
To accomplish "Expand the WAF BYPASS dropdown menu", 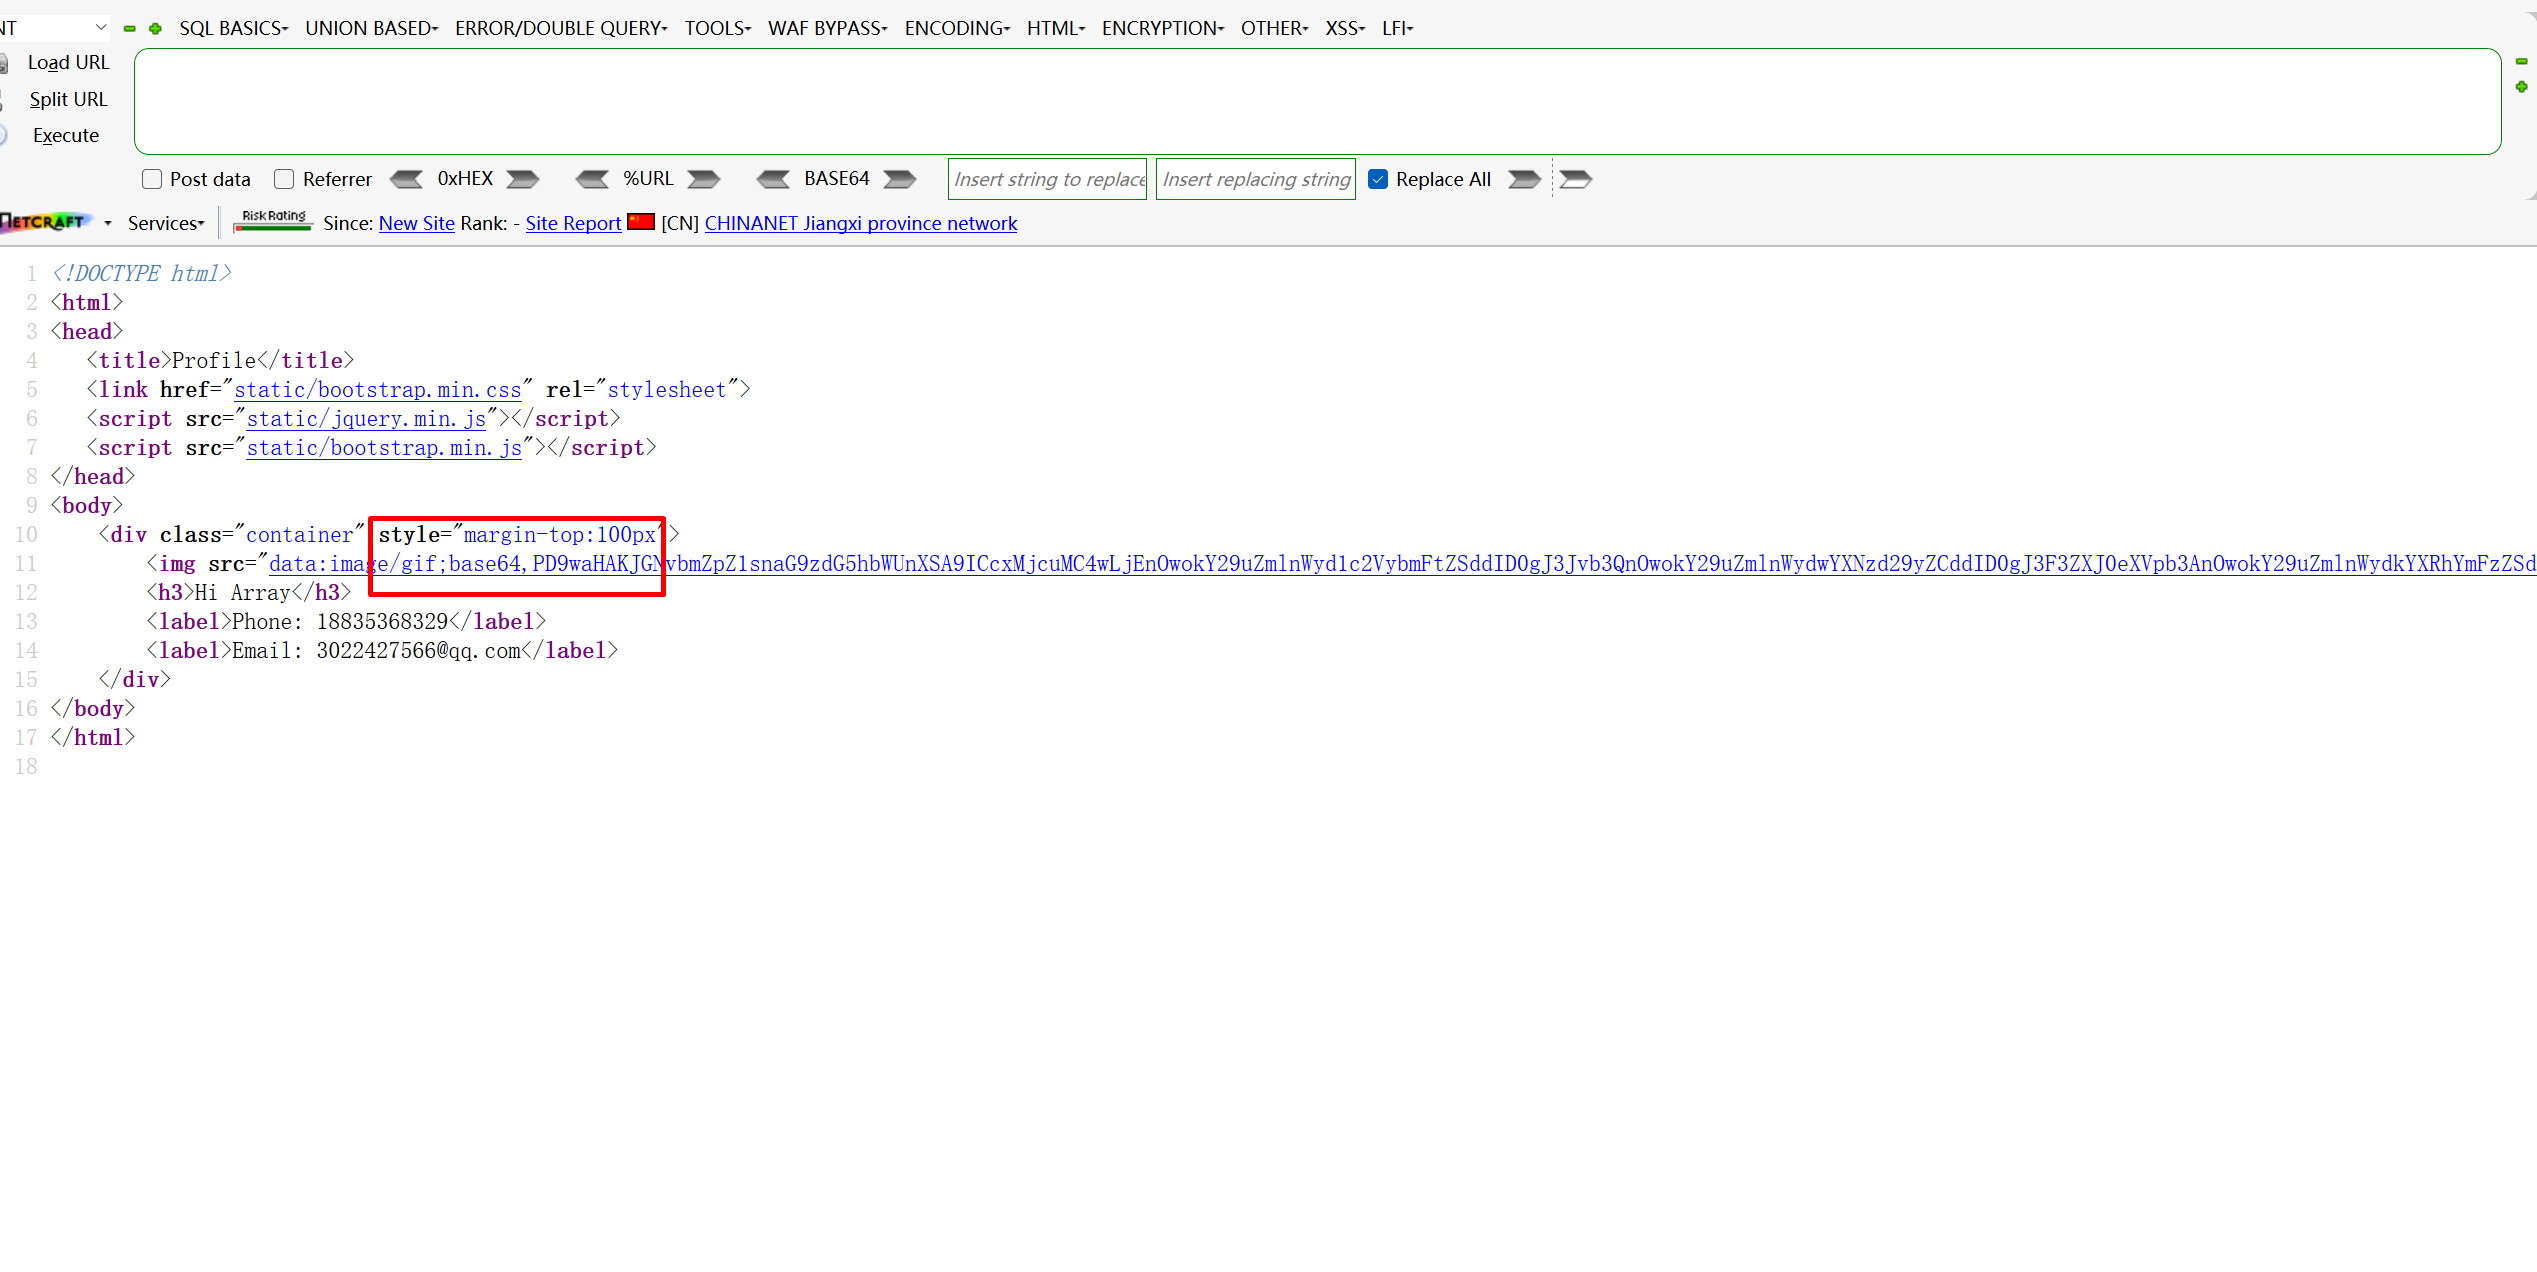I will coord(827,28).
